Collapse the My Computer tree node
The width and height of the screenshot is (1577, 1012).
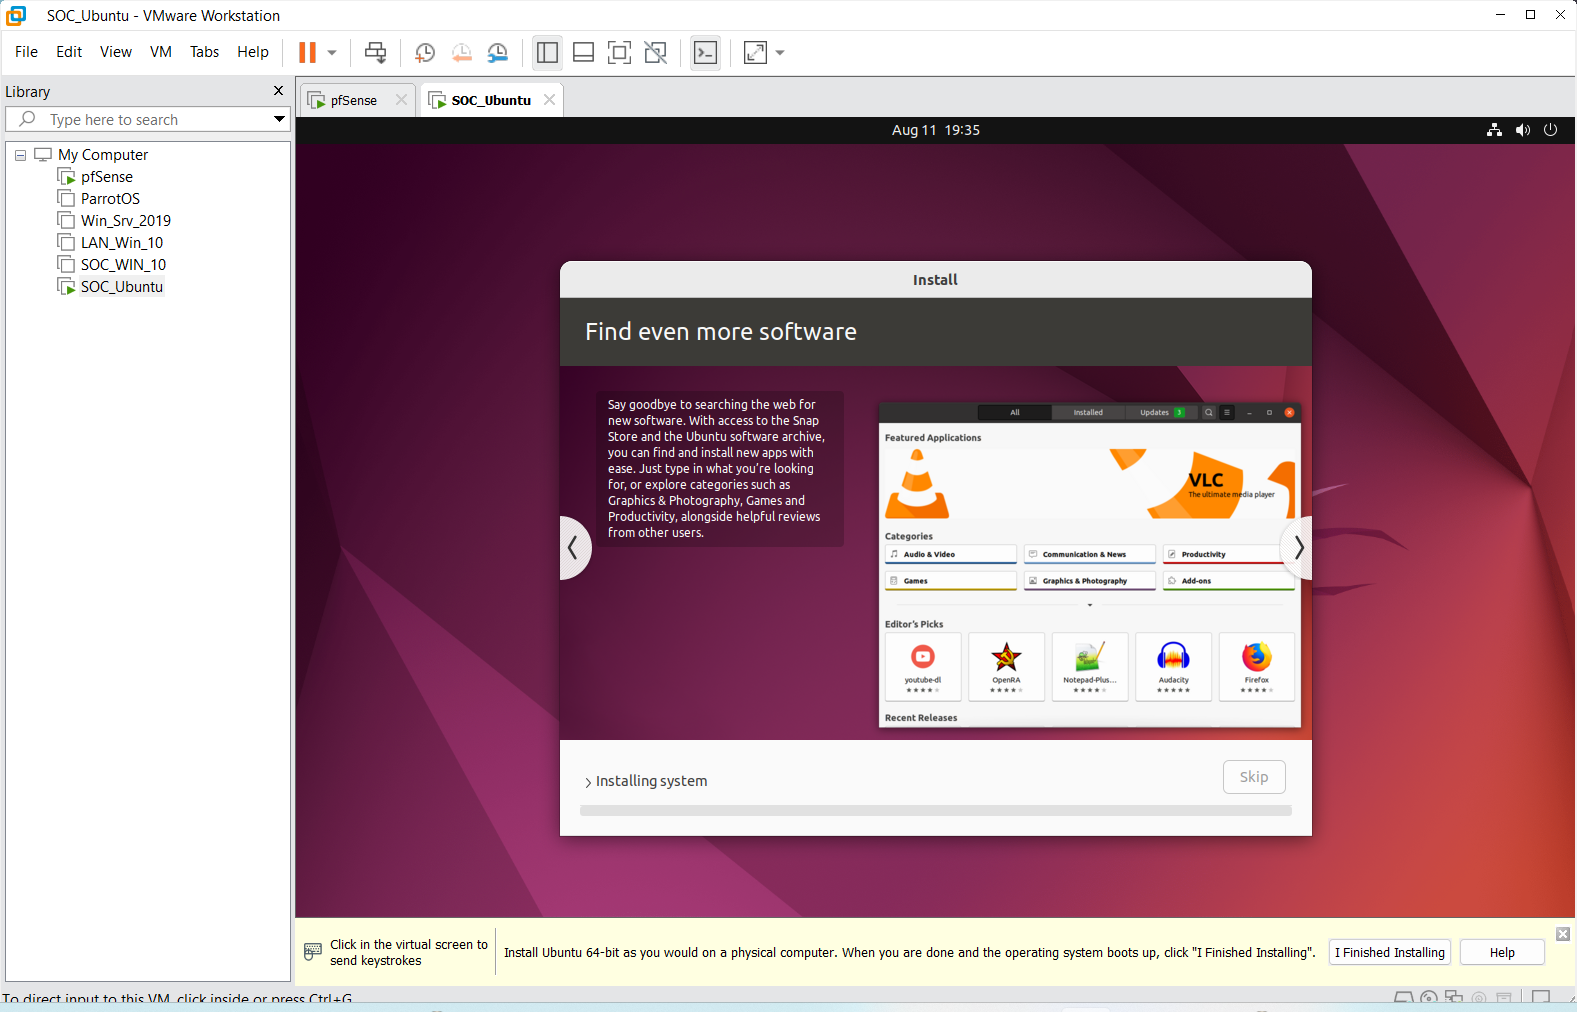coord(20,155)
